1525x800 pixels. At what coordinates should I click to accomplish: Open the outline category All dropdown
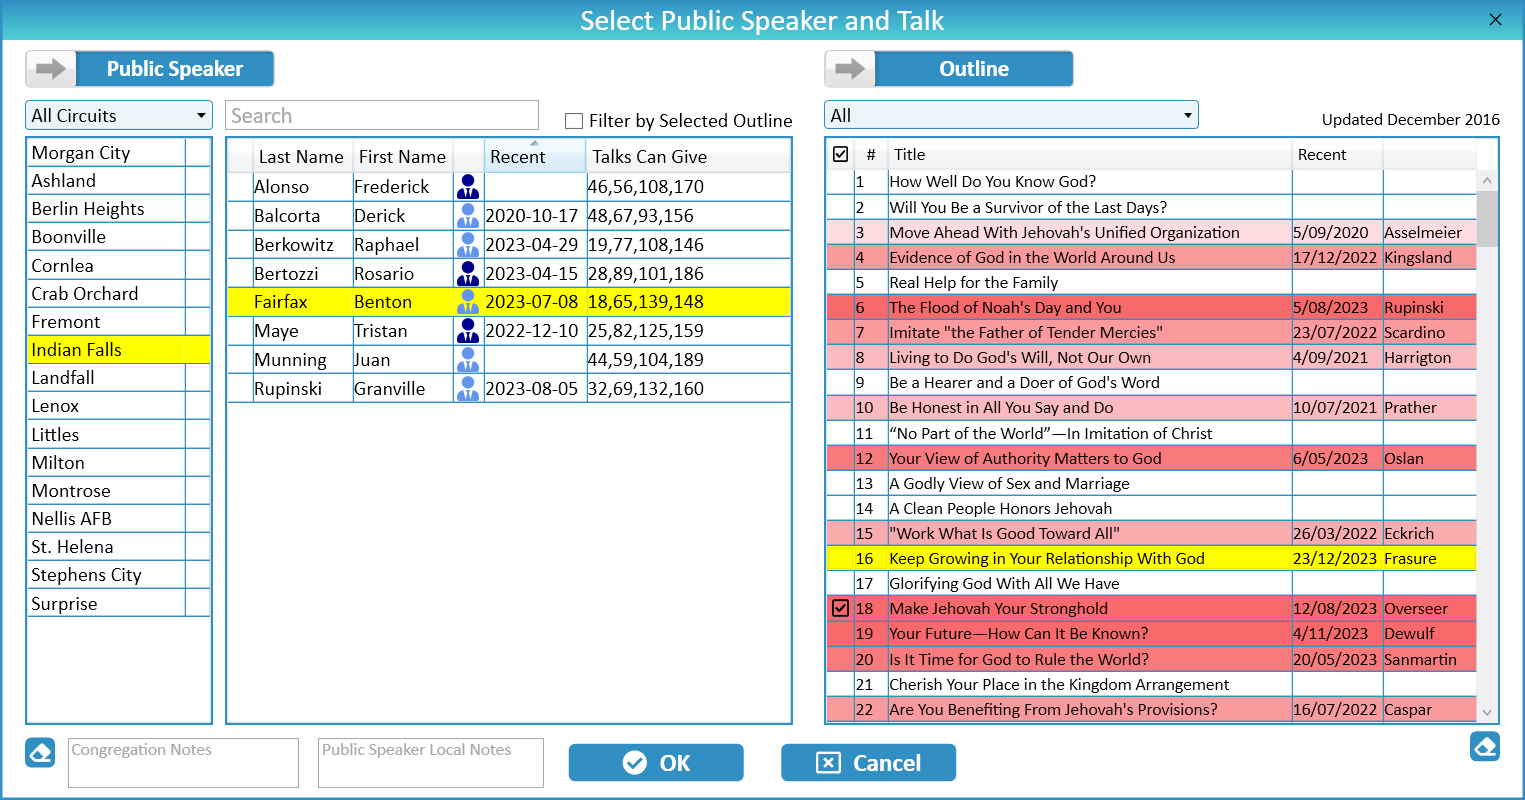[1011, 115]
